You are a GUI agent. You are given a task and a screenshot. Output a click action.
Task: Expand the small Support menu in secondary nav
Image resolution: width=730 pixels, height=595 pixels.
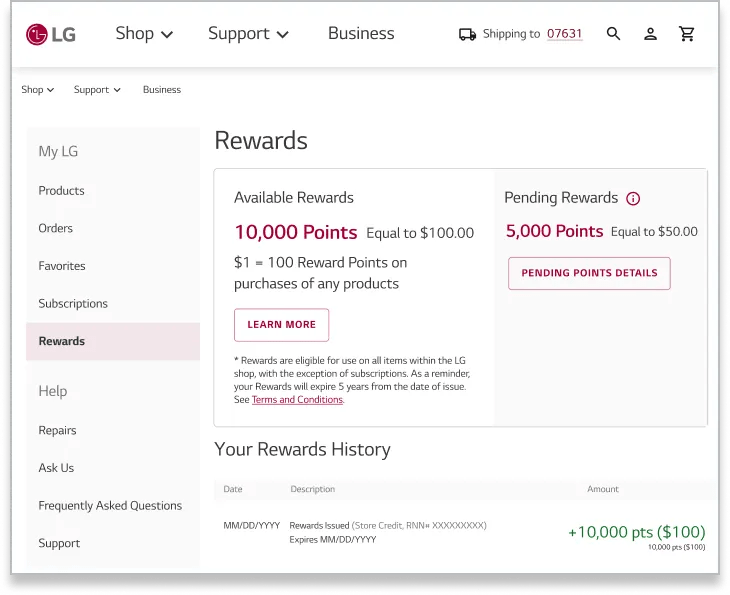[x=97, y=89]
